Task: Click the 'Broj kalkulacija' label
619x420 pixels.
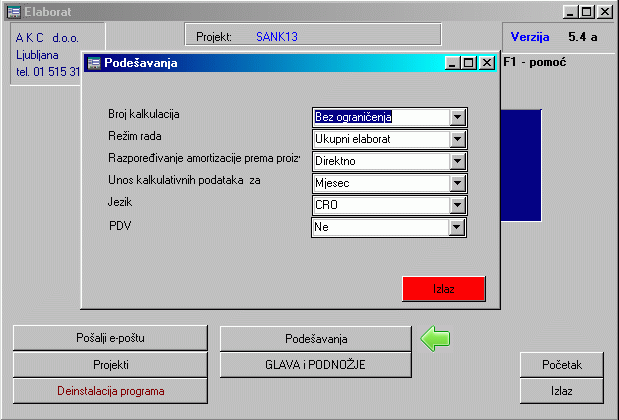Action: tap(144, 114)
